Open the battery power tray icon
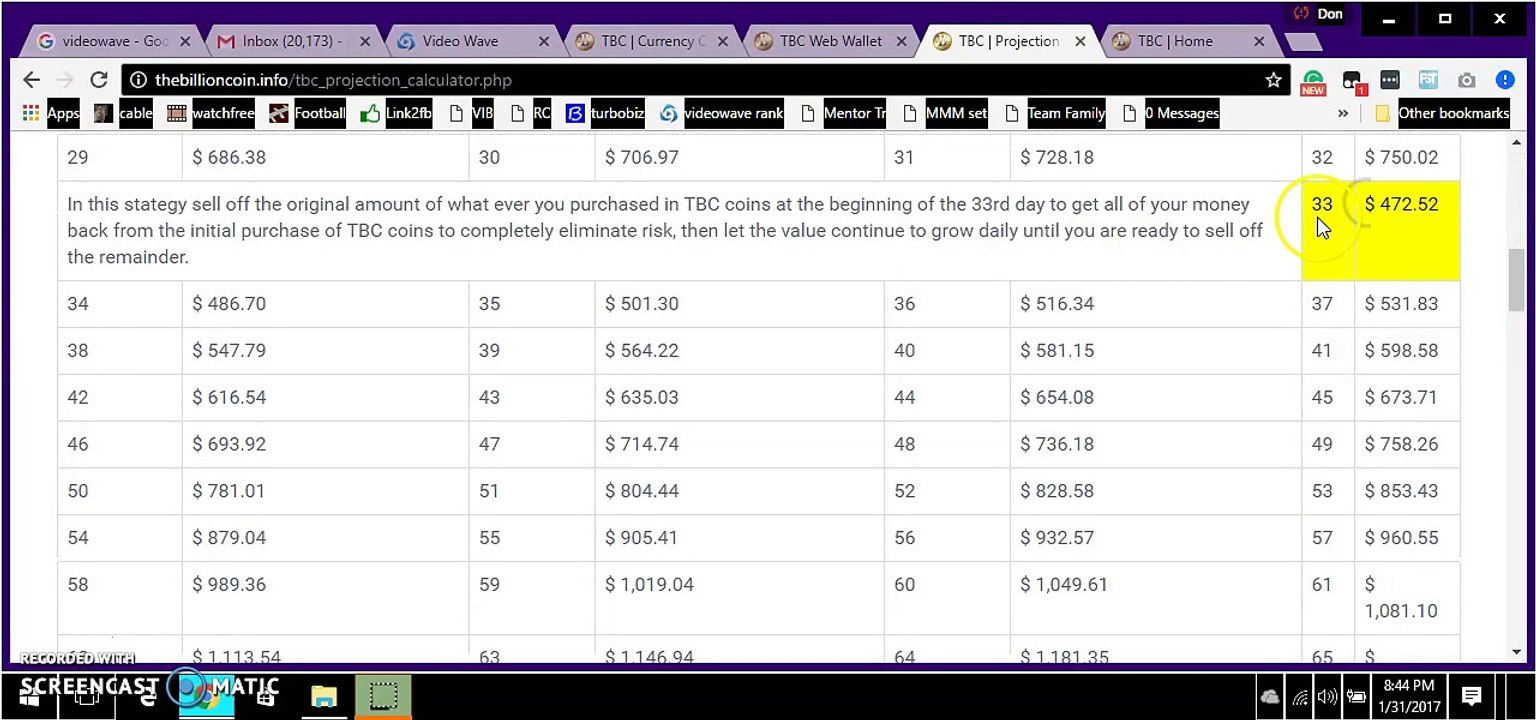The width and height of the screenshot is (1536, 720). (1356, 697)
